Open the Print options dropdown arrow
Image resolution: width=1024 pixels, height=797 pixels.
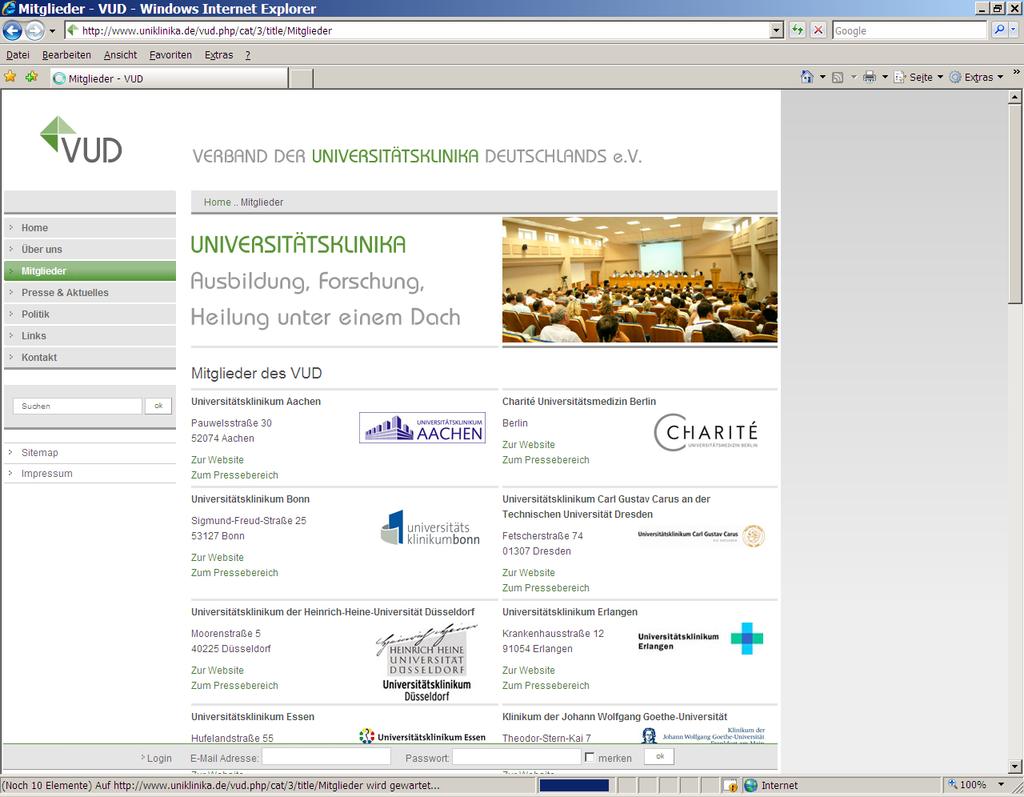[885, 77]
